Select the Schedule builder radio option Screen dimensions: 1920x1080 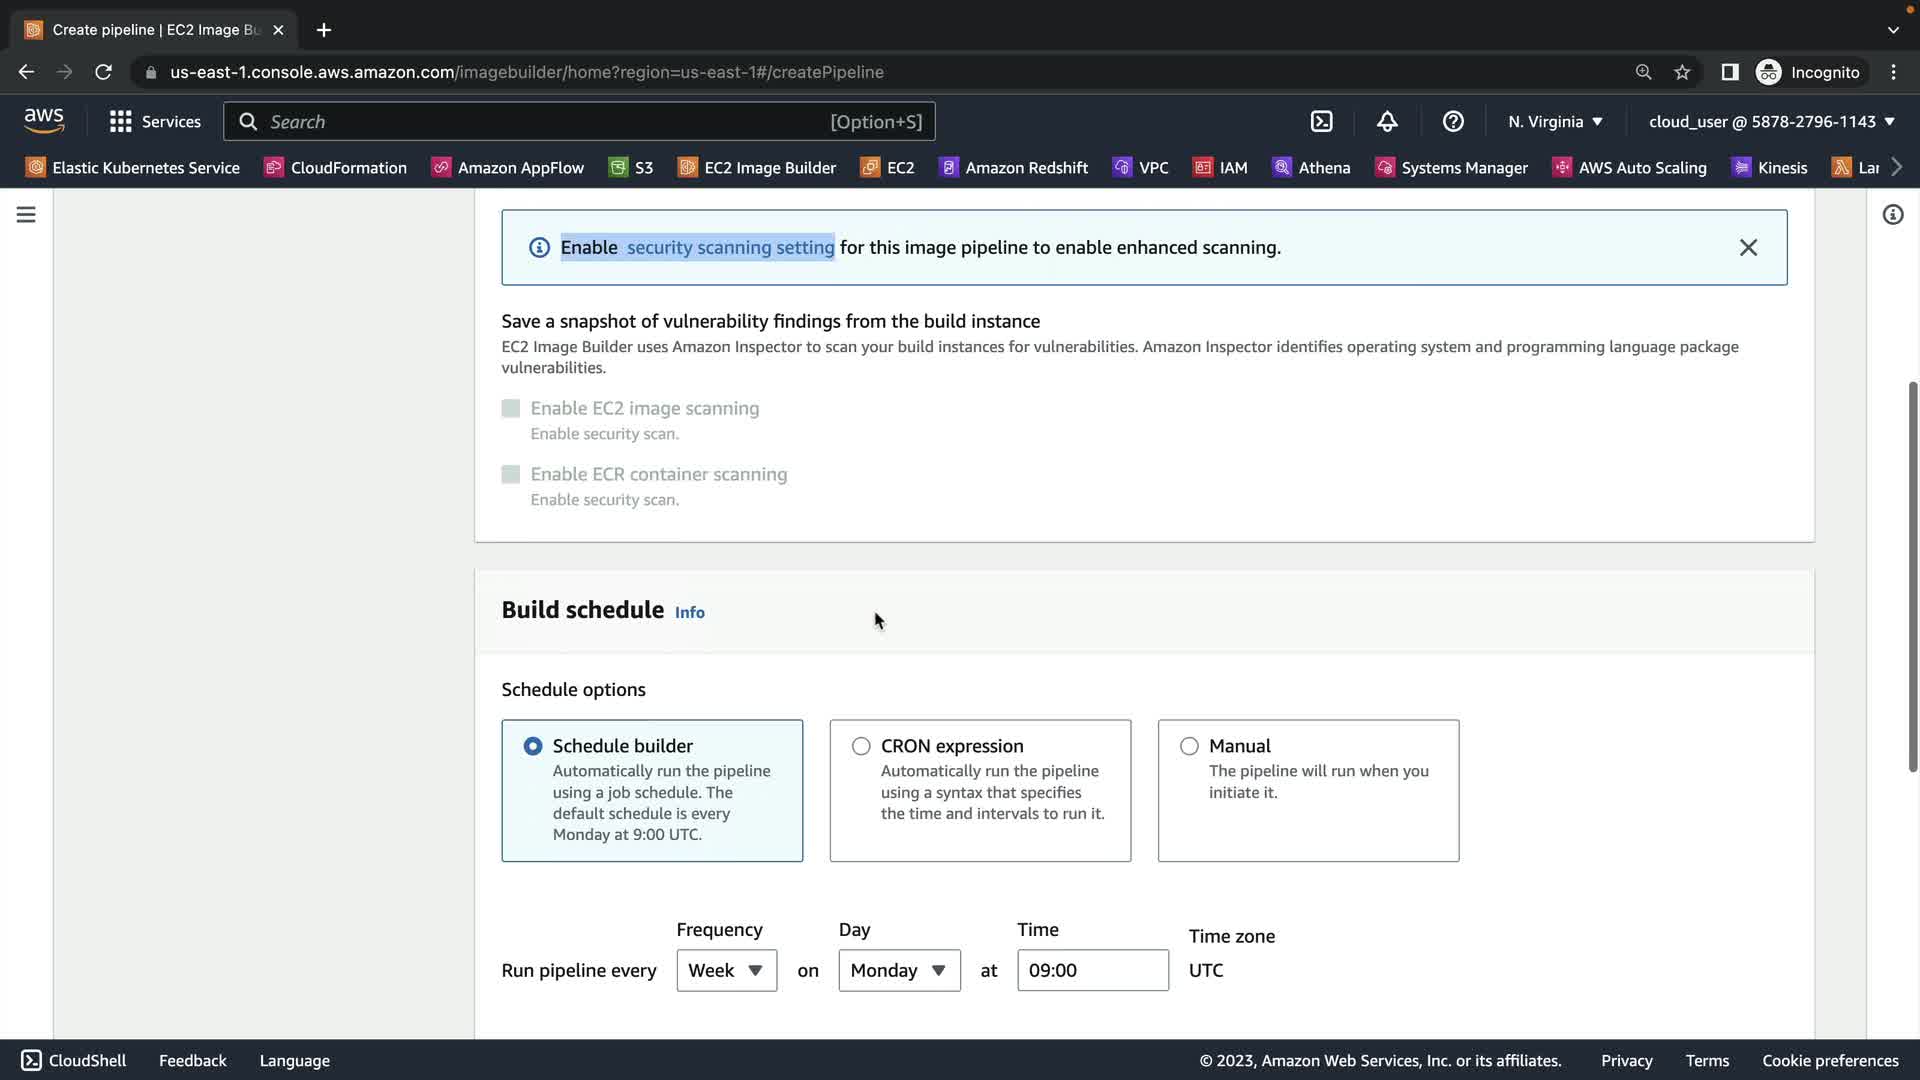[x=533, y=746]
